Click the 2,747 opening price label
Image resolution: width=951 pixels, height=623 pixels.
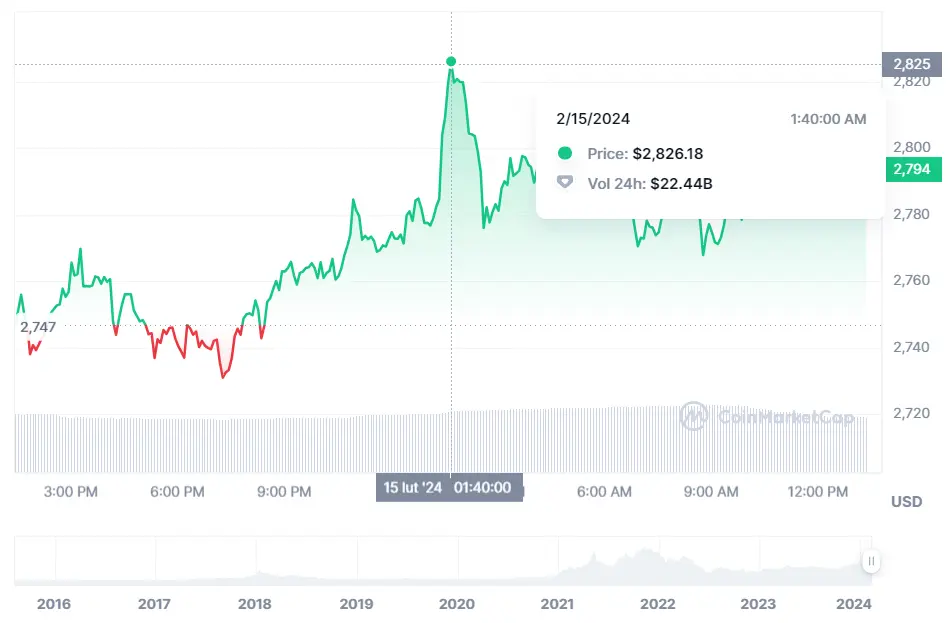38,327
